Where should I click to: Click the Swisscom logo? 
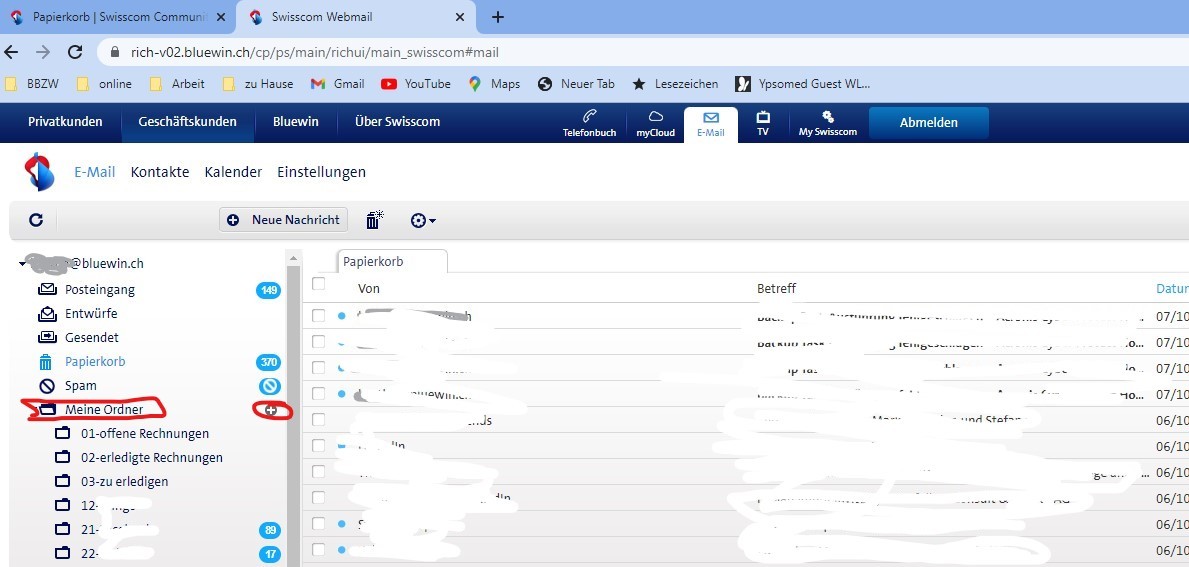point(39,171)
